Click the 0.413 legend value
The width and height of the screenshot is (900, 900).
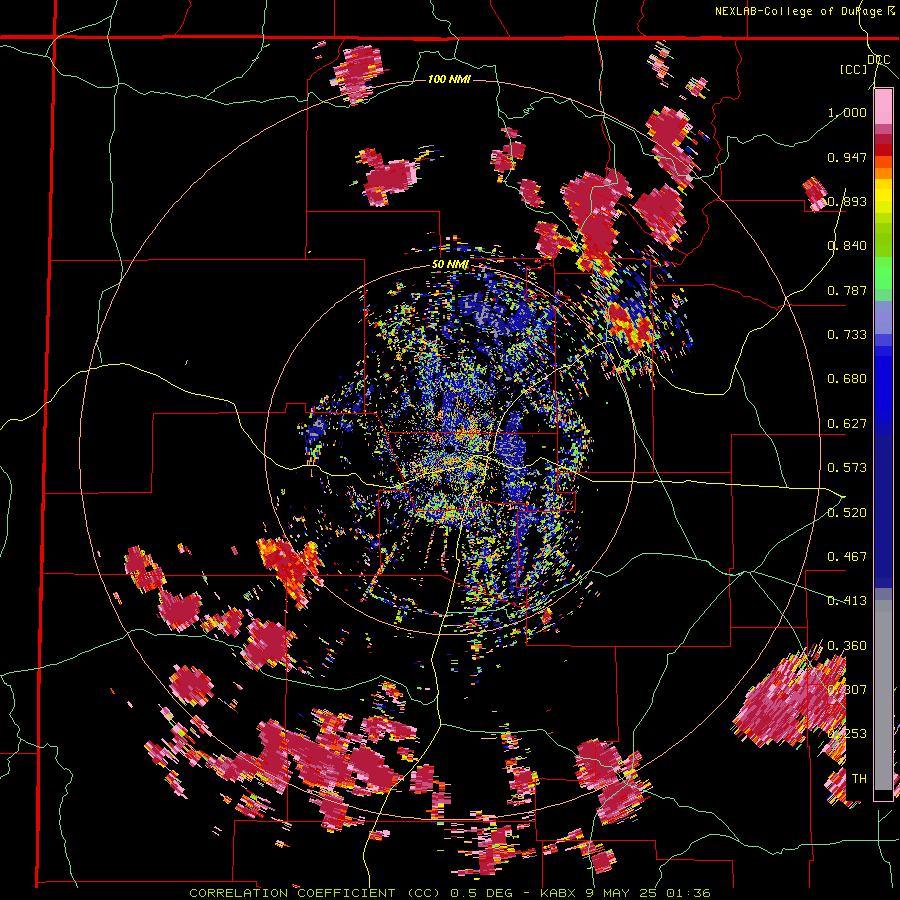(x=847, y=601)
